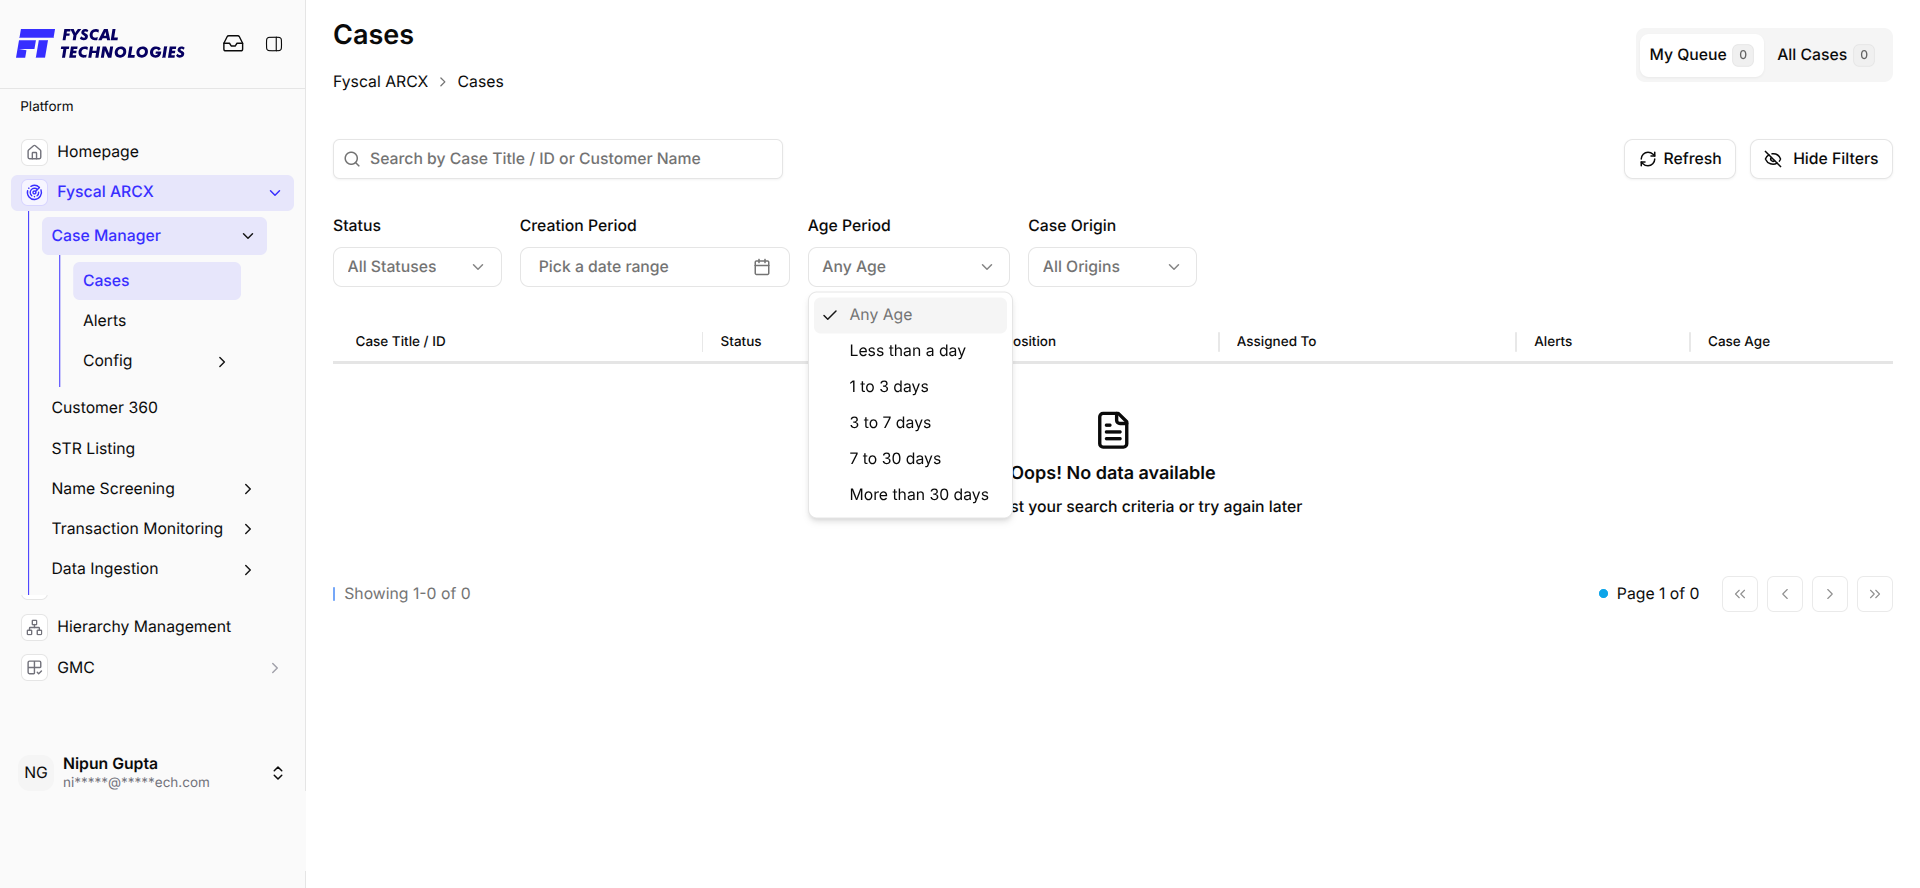Go to previous page arrow
The height and width of the screenshot is (888, 1920).
pos(1785,594)
